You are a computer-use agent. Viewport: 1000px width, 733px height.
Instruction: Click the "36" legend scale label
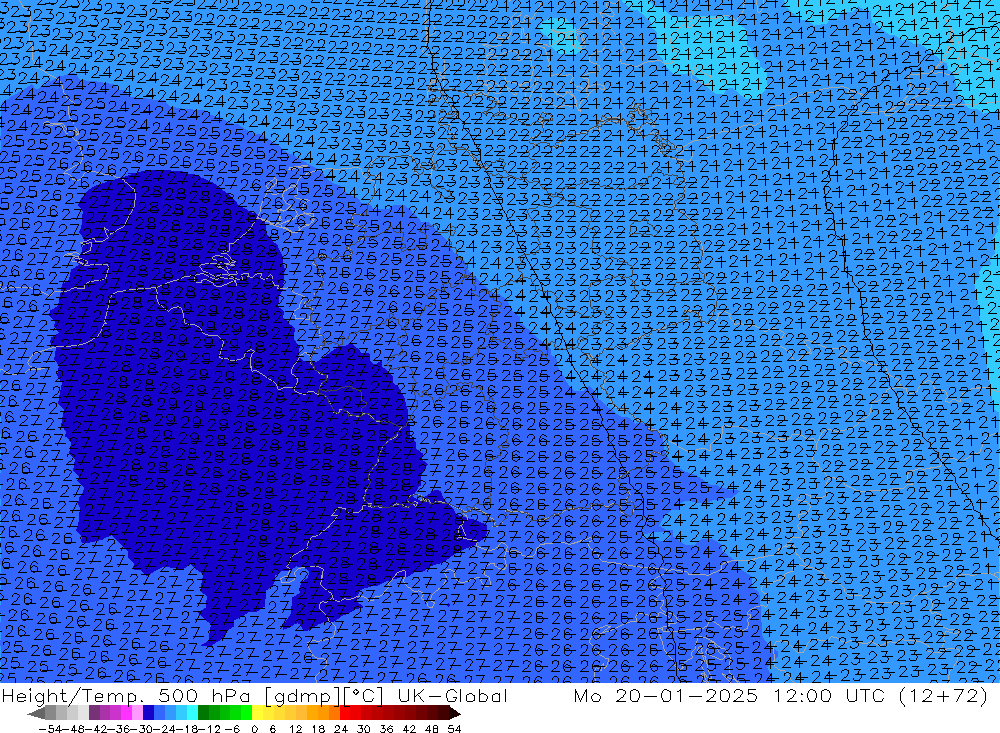coord(386,729)
